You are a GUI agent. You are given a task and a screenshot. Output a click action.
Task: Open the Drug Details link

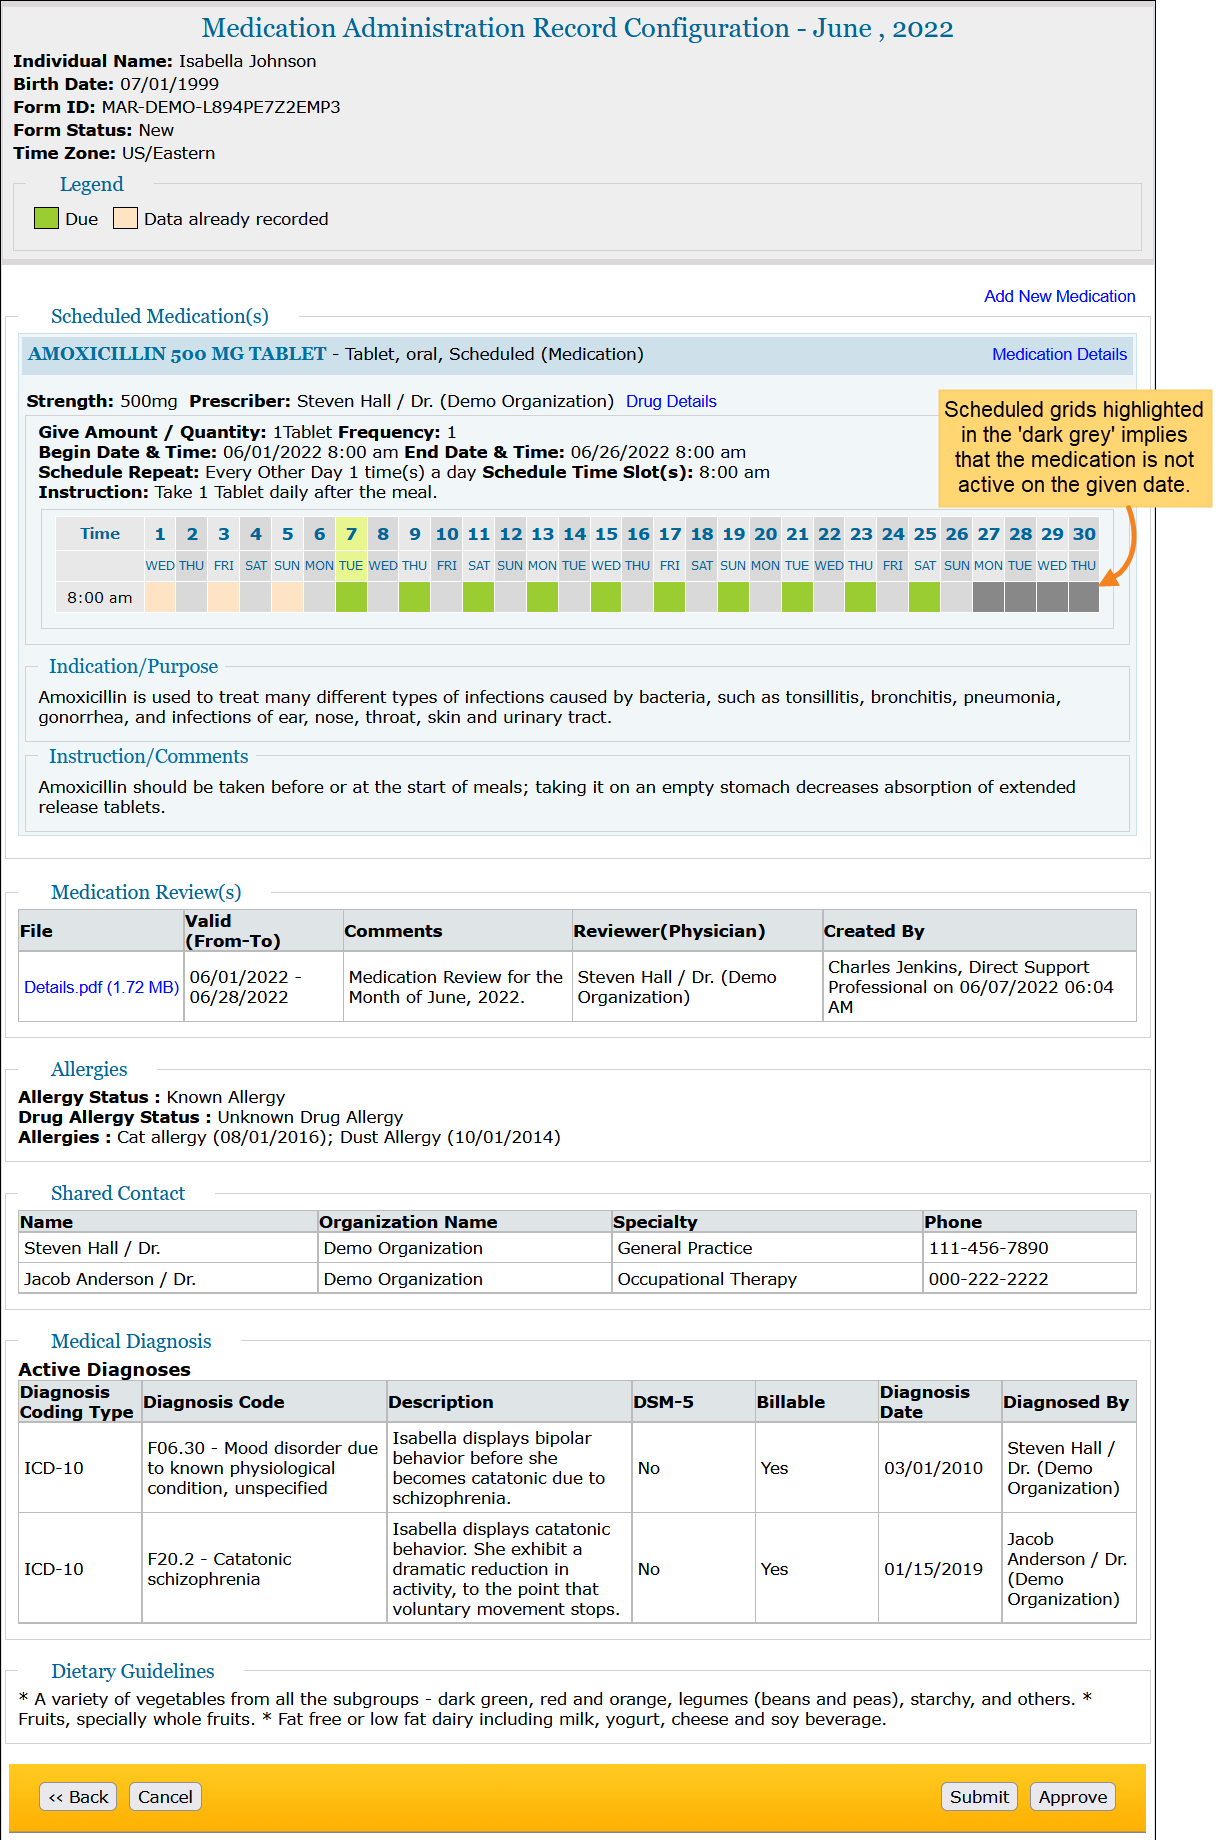[x=670, y=401]
